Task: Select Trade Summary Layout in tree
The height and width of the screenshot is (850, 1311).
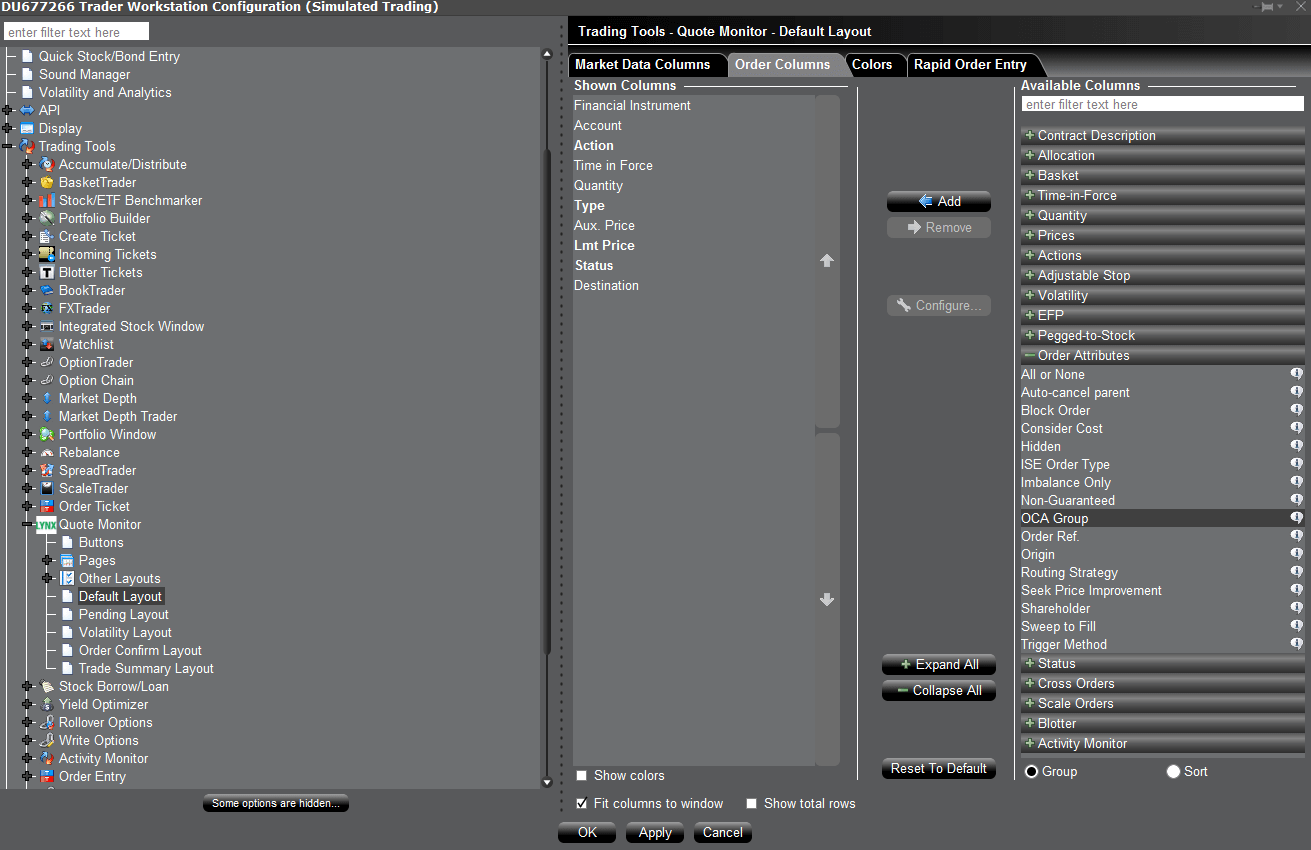Action: tap(146, 668)
